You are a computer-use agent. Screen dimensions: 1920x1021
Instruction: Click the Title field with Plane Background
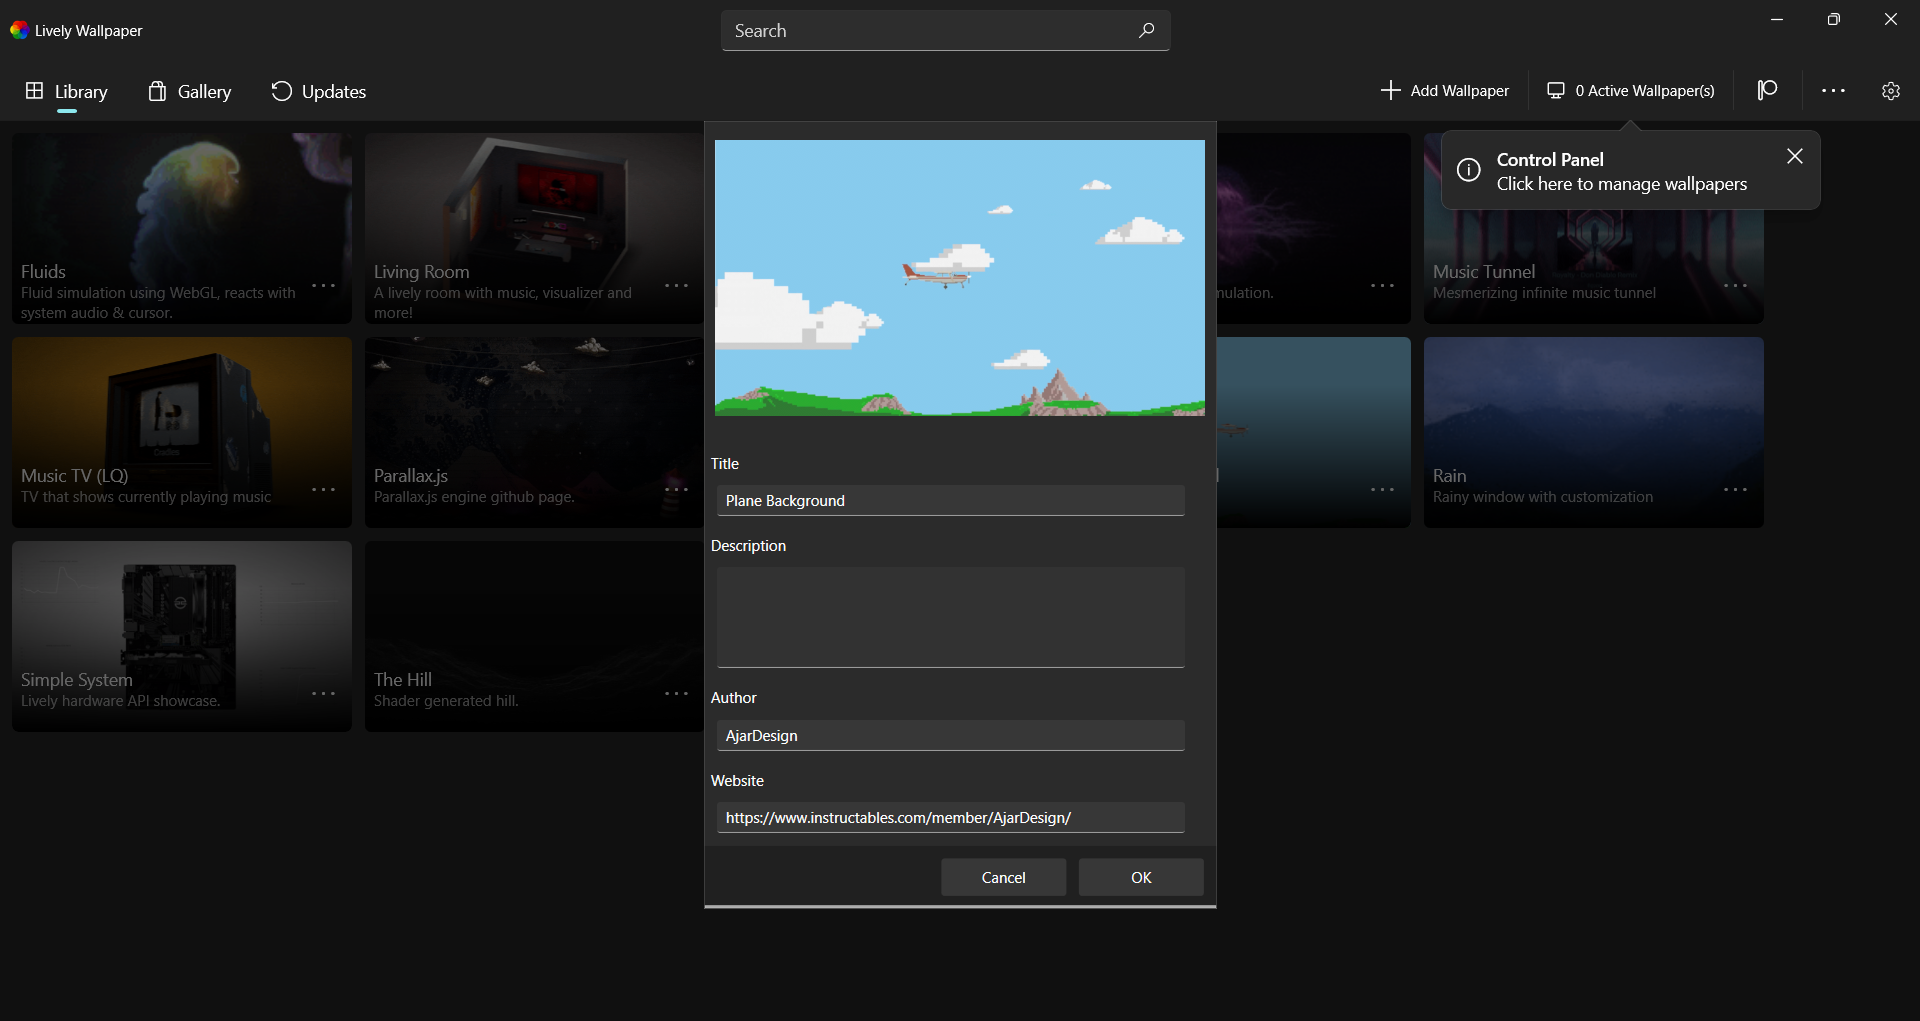coord(950,500)
